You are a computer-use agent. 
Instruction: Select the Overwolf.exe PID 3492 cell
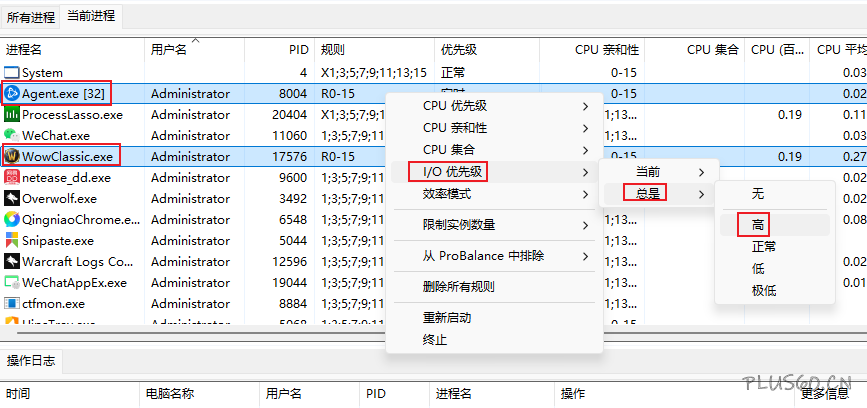pyautogui.click(x=293, y=198)
